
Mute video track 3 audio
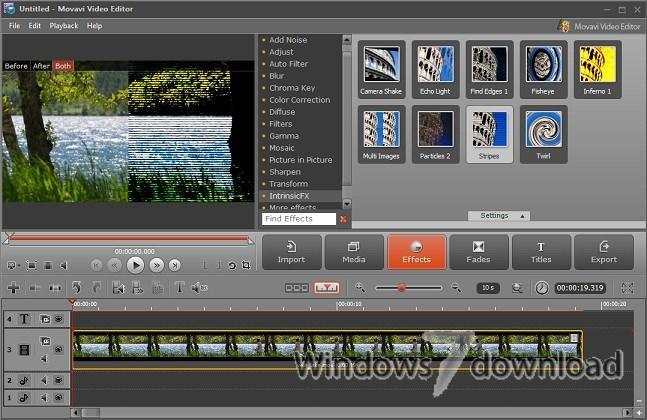pos(44,359)
